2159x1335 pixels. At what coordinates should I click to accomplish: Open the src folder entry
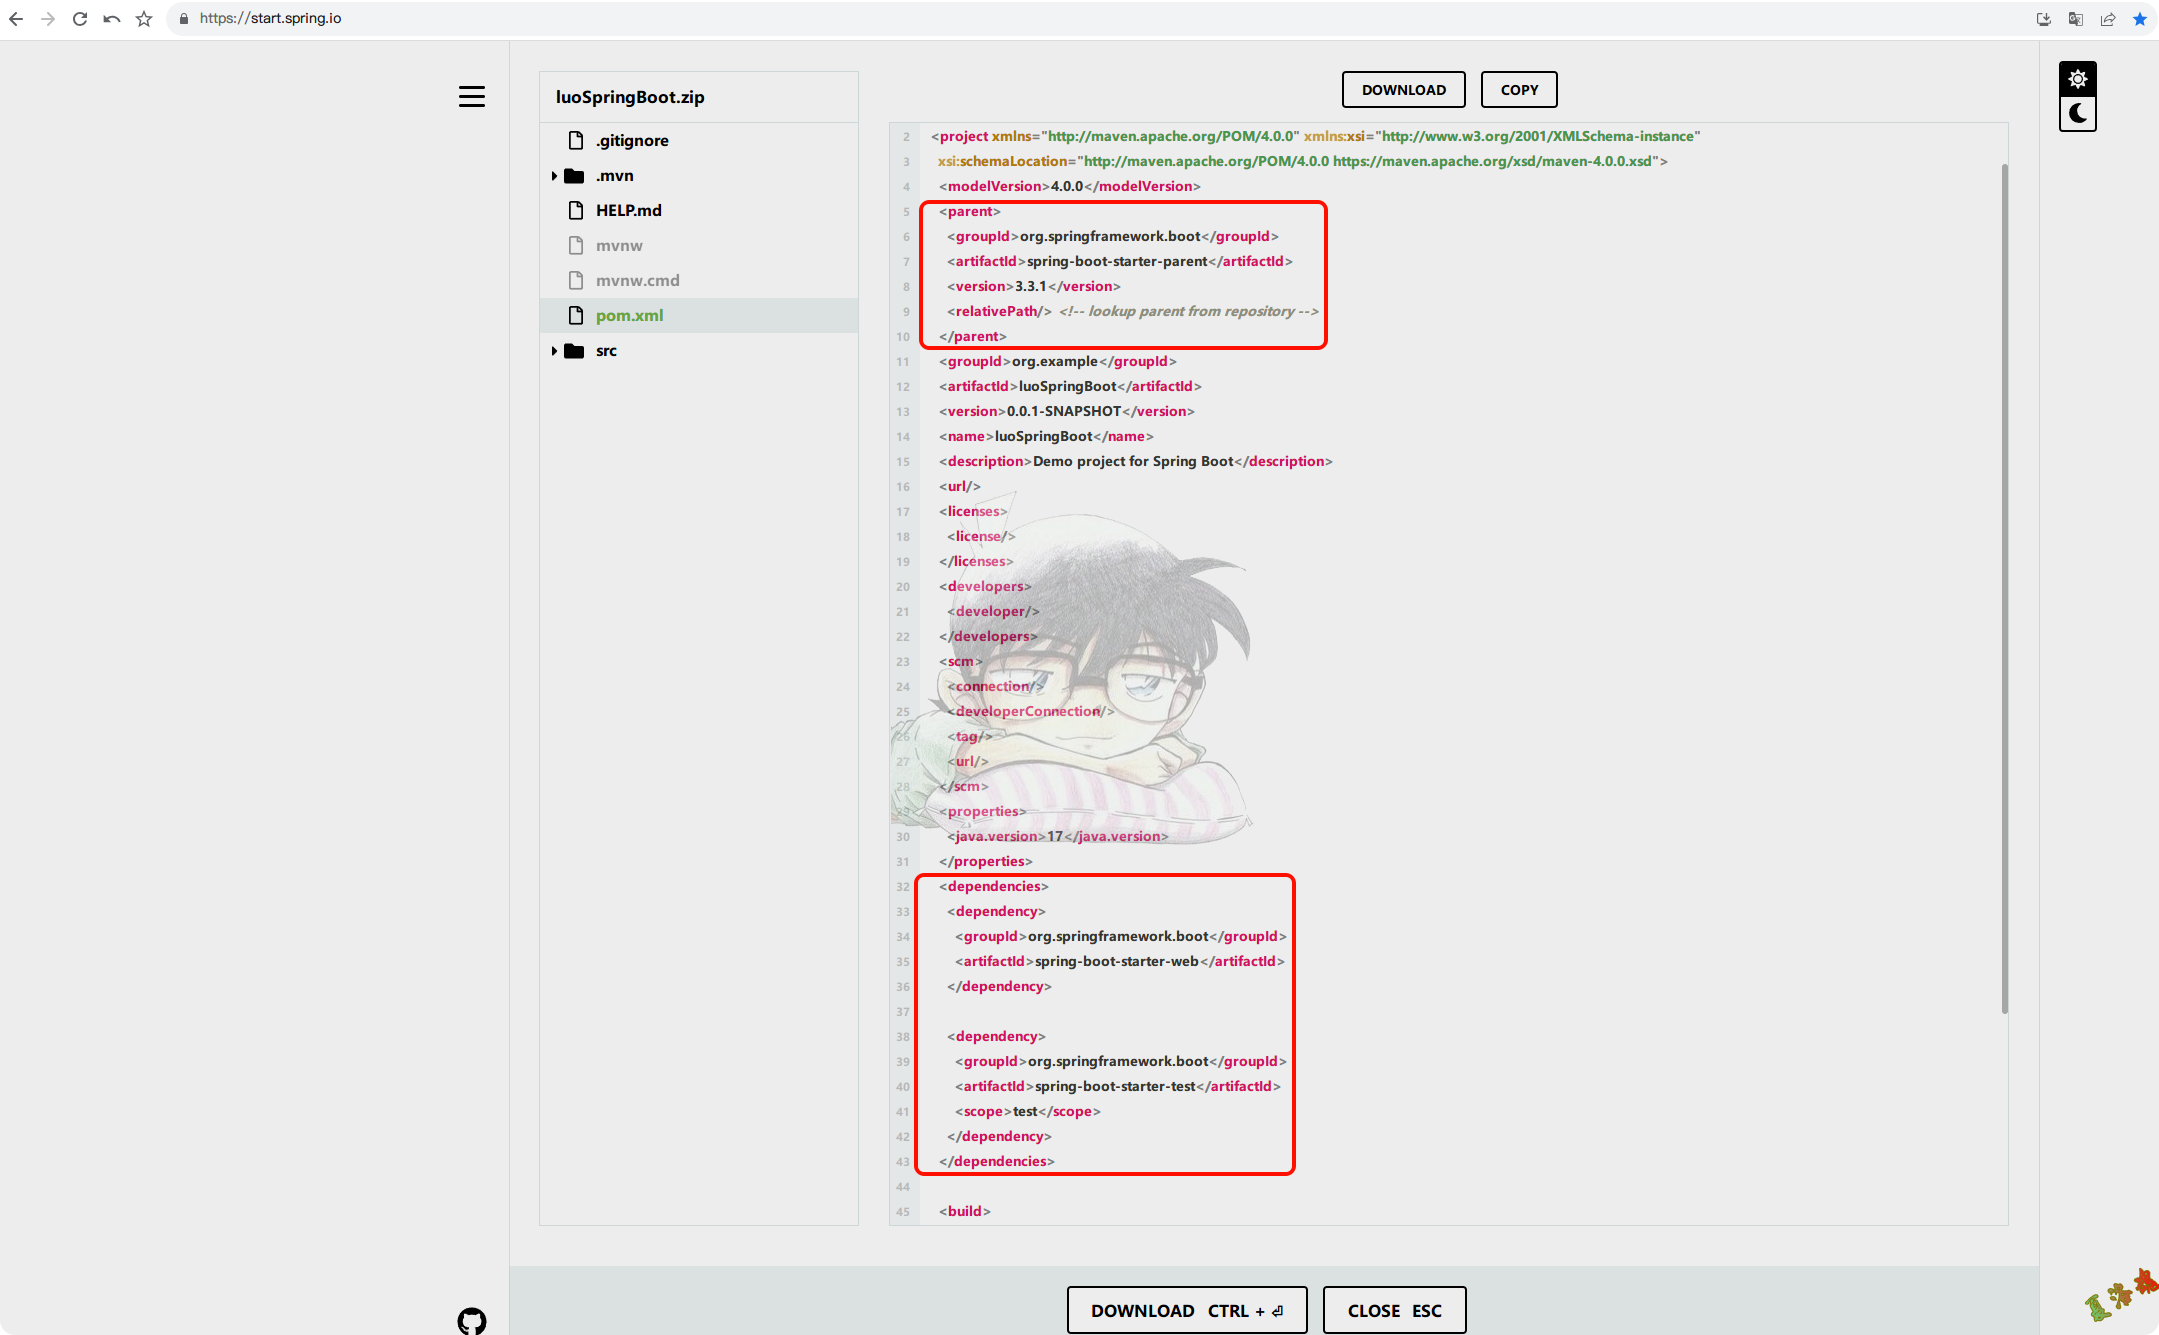tap(699, 350)
